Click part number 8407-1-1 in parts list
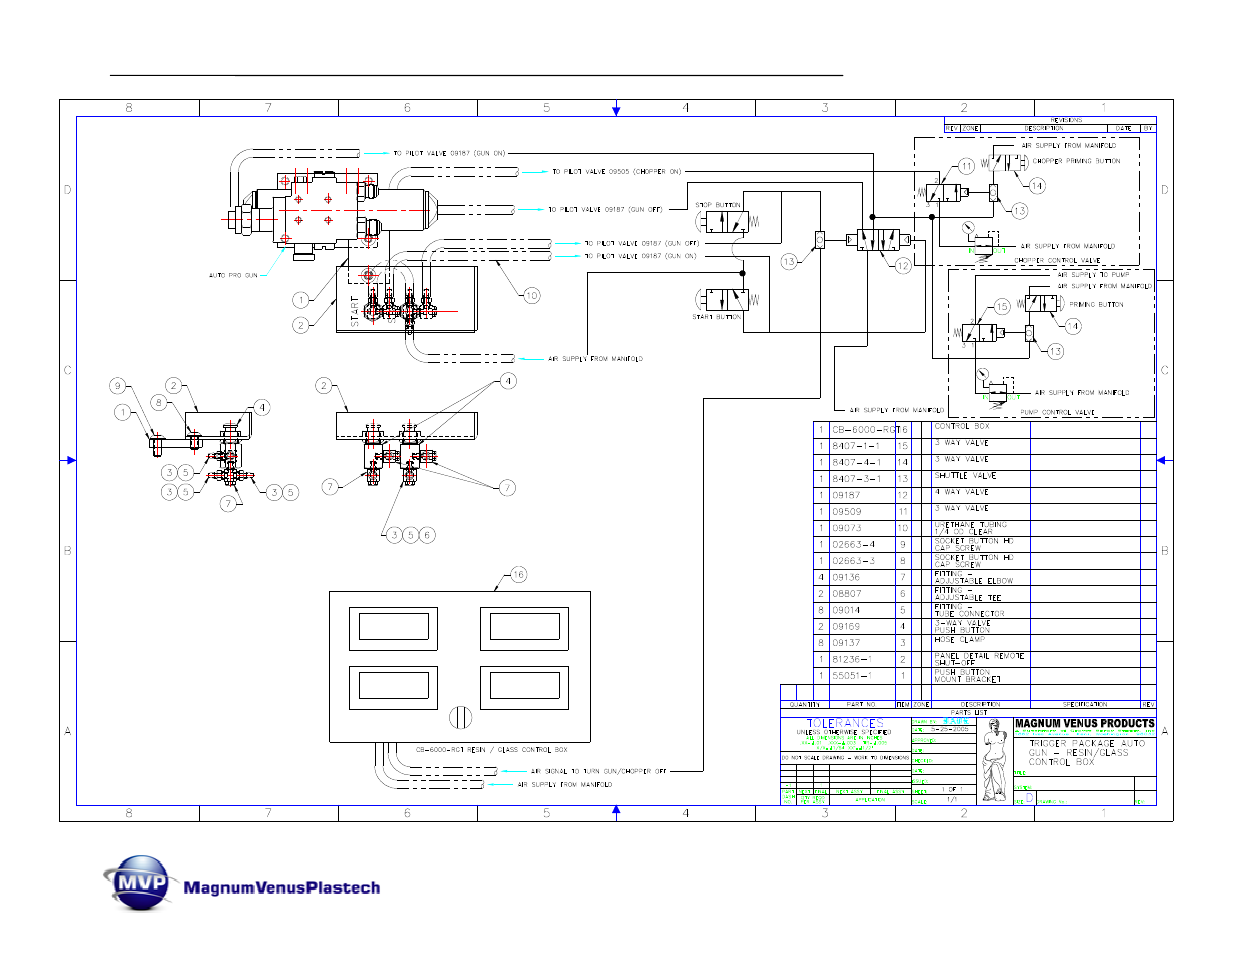The height and width of the screenshot is (954, 1235). pyautogui.click(x=856, y=446)
